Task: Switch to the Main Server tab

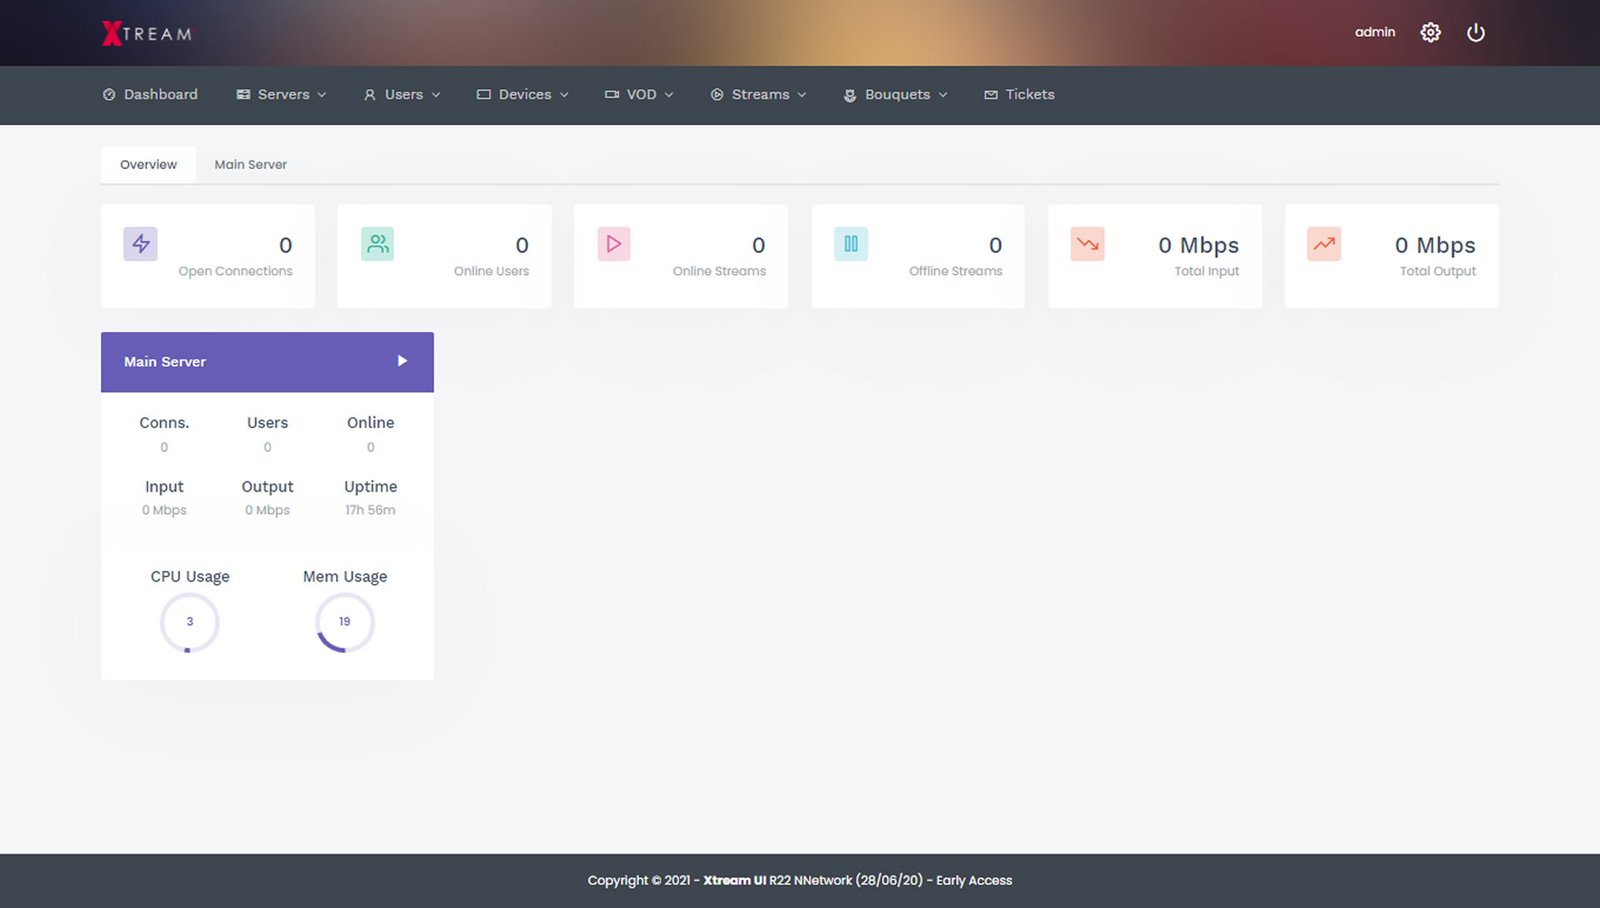Action: (250, 165)
